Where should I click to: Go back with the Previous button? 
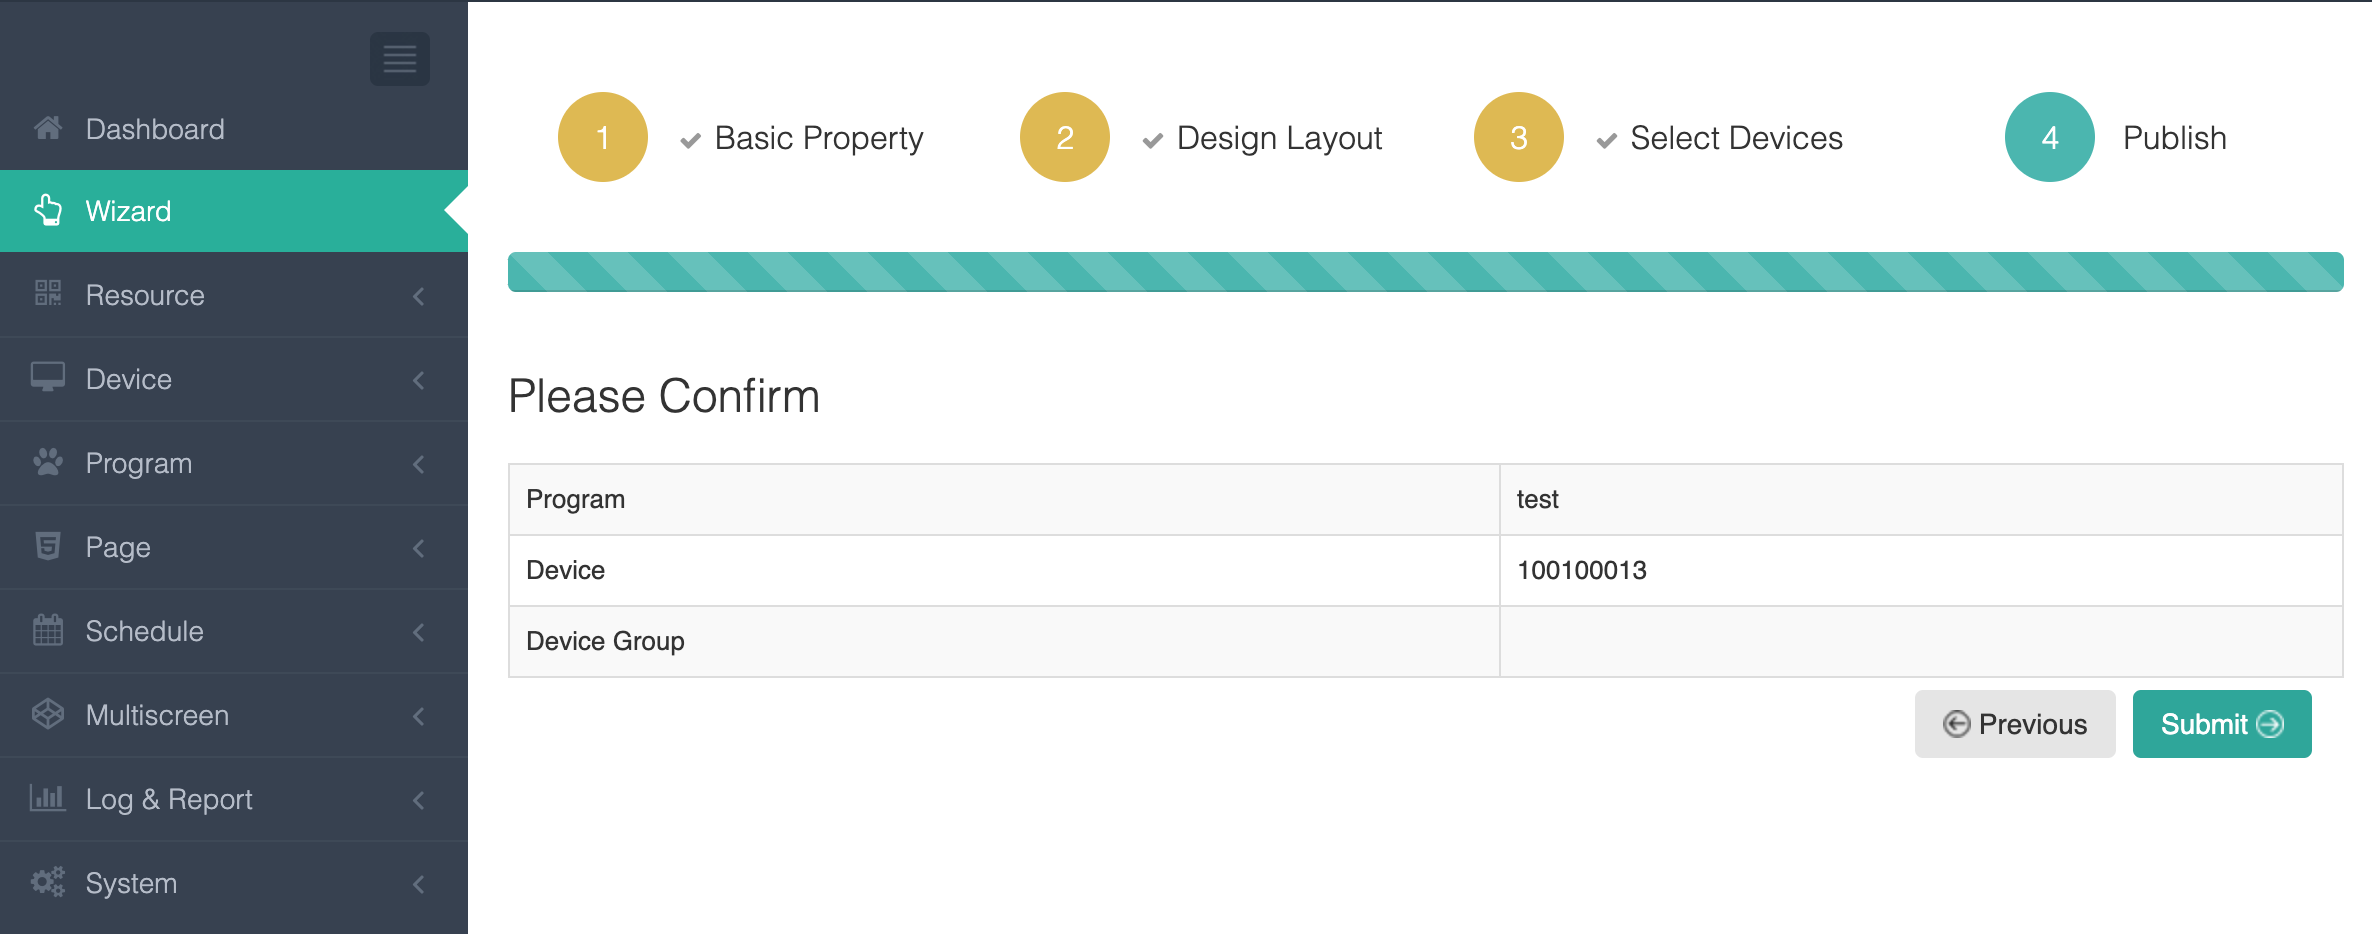point(2014,724)
